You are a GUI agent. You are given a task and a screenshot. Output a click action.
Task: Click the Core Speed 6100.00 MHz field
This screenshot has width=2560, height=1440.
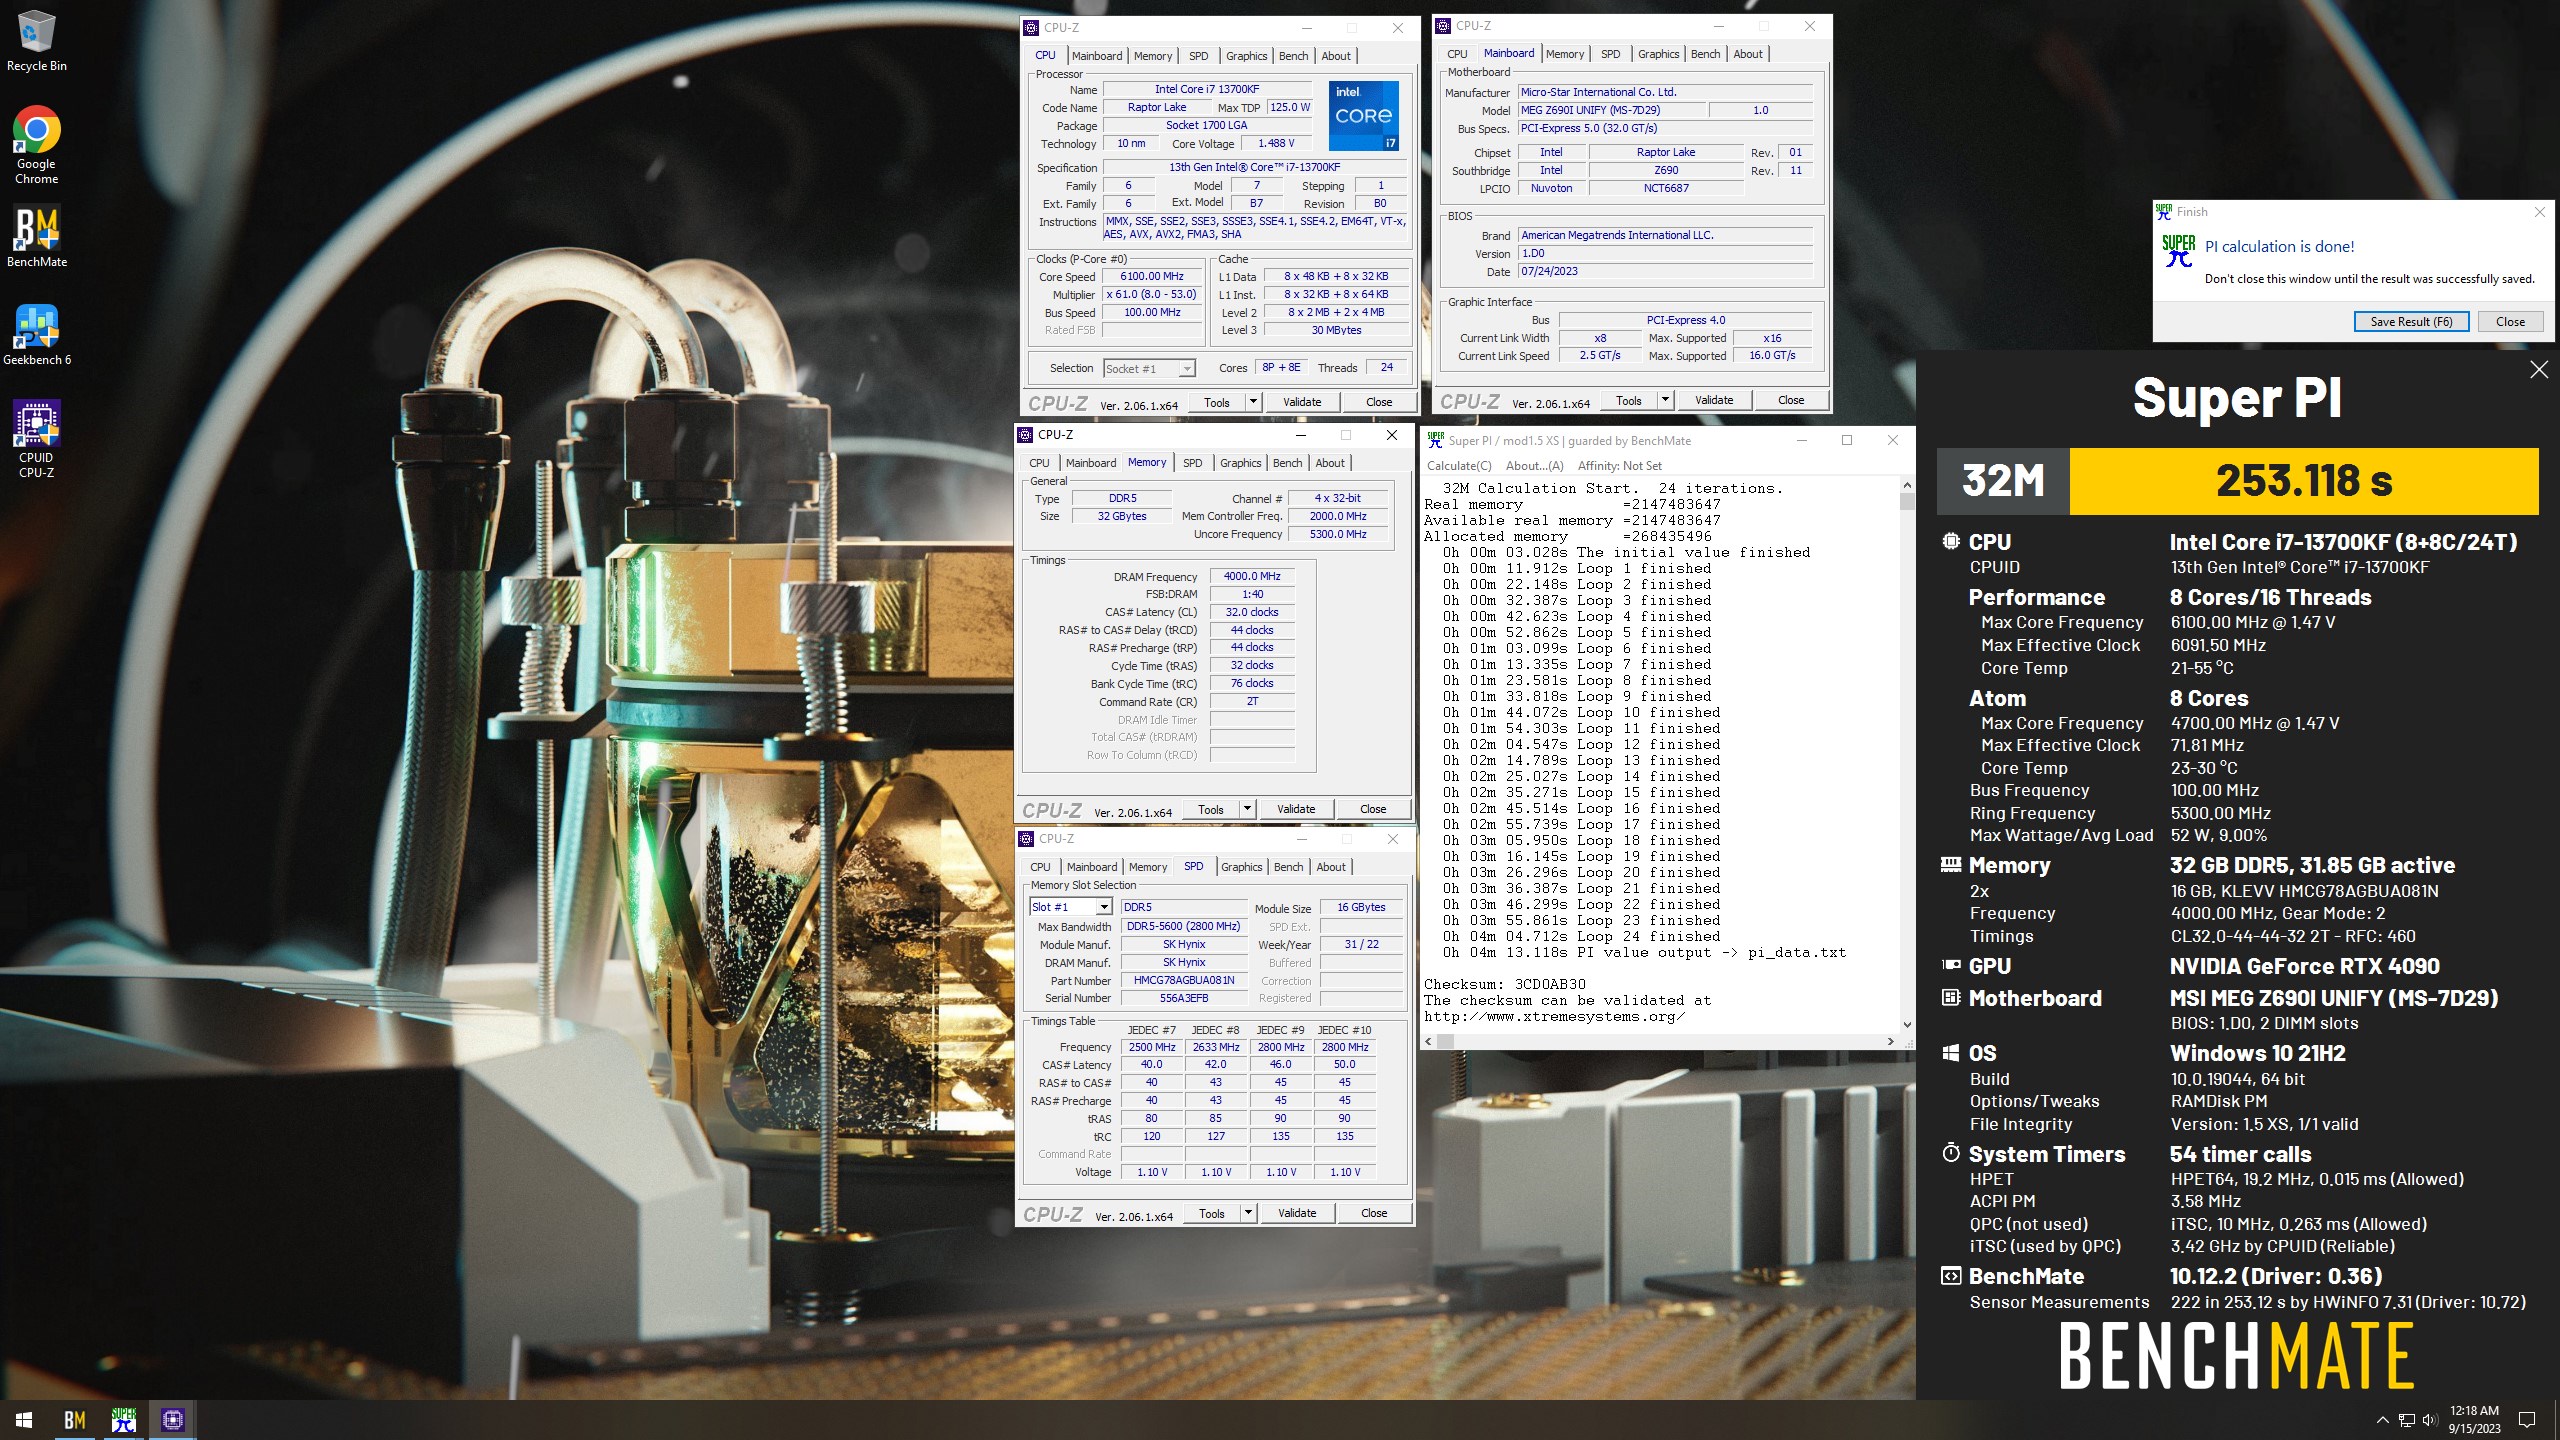click(1152, 277)
